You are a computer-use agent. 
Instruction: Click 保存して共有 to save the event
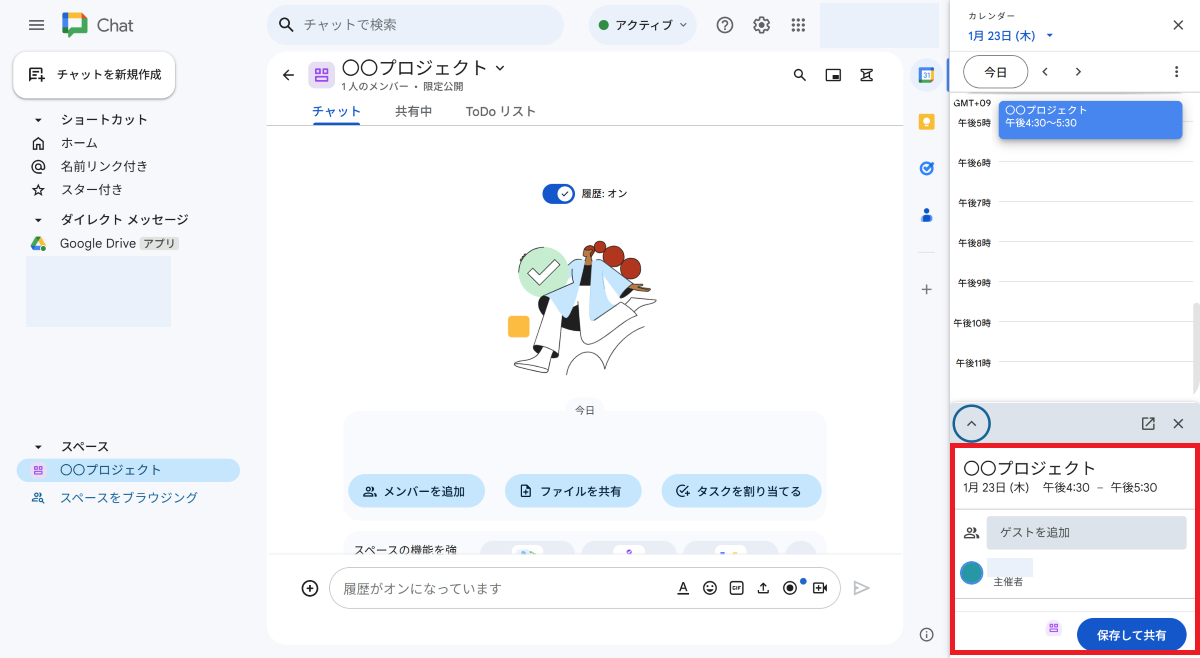(x=1131, y=634)
